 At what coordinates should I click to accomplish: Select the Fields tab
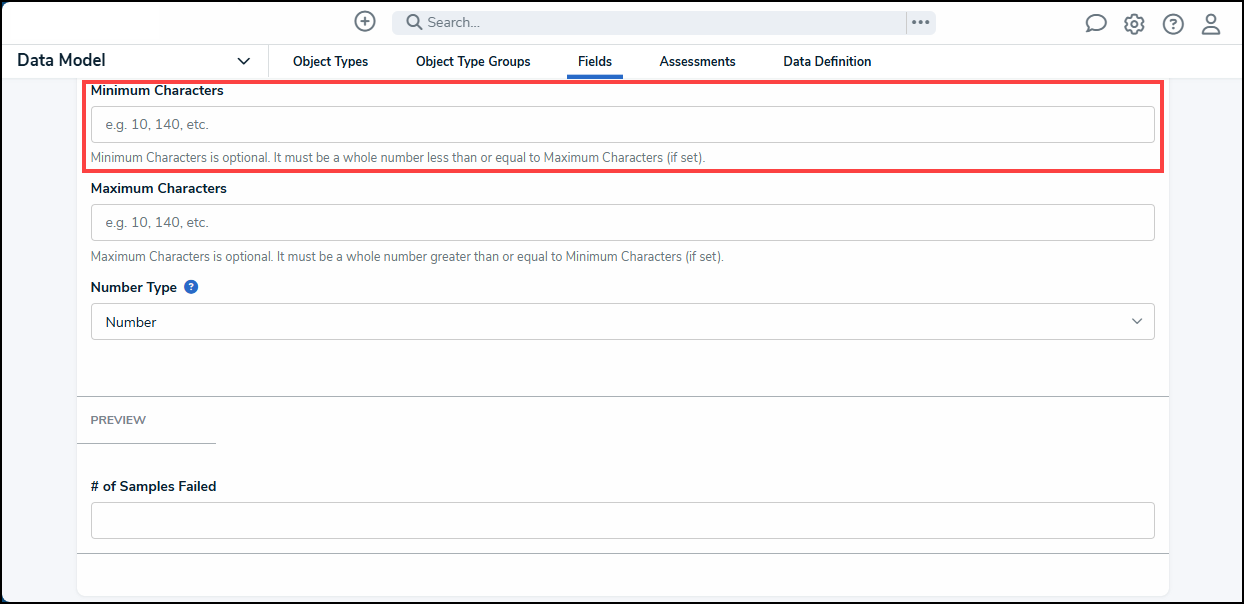pos(595,62)
